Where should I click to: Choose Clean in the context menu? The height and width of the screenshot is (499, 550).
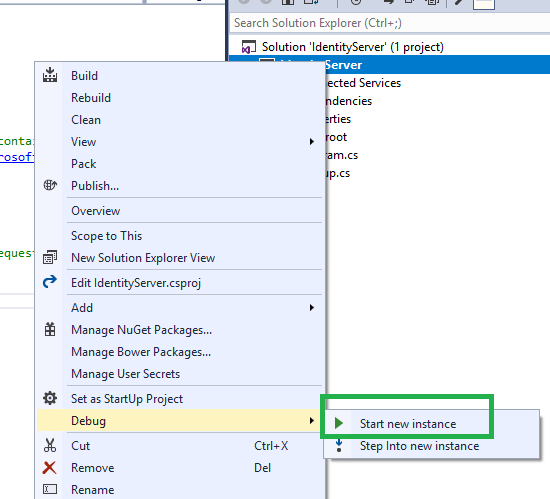tap(86, 120)
